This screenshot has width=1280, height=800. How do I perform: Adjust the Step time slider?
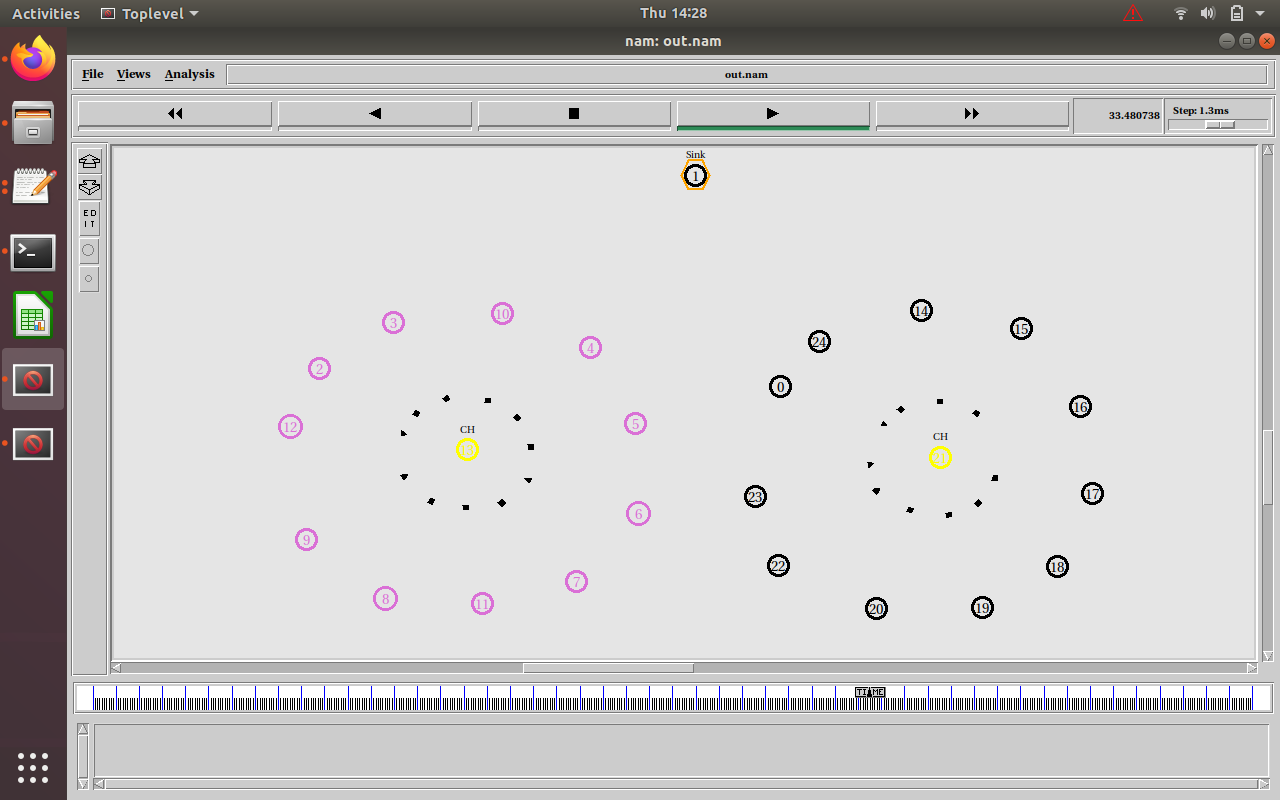(1220, 125)
